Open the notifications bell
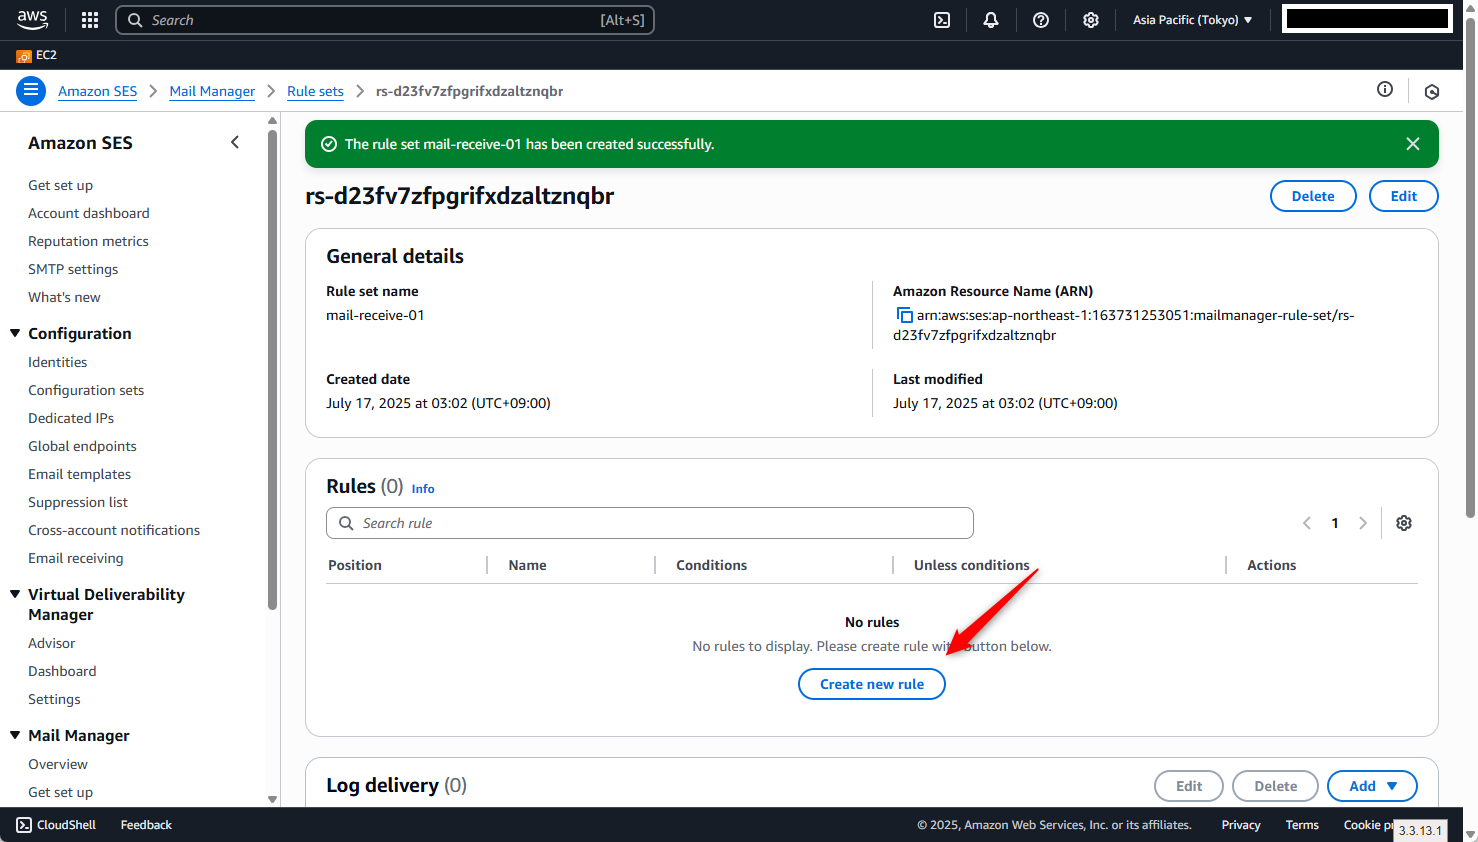The height and width of the screenshot is (842, 1478). [991, 20]
